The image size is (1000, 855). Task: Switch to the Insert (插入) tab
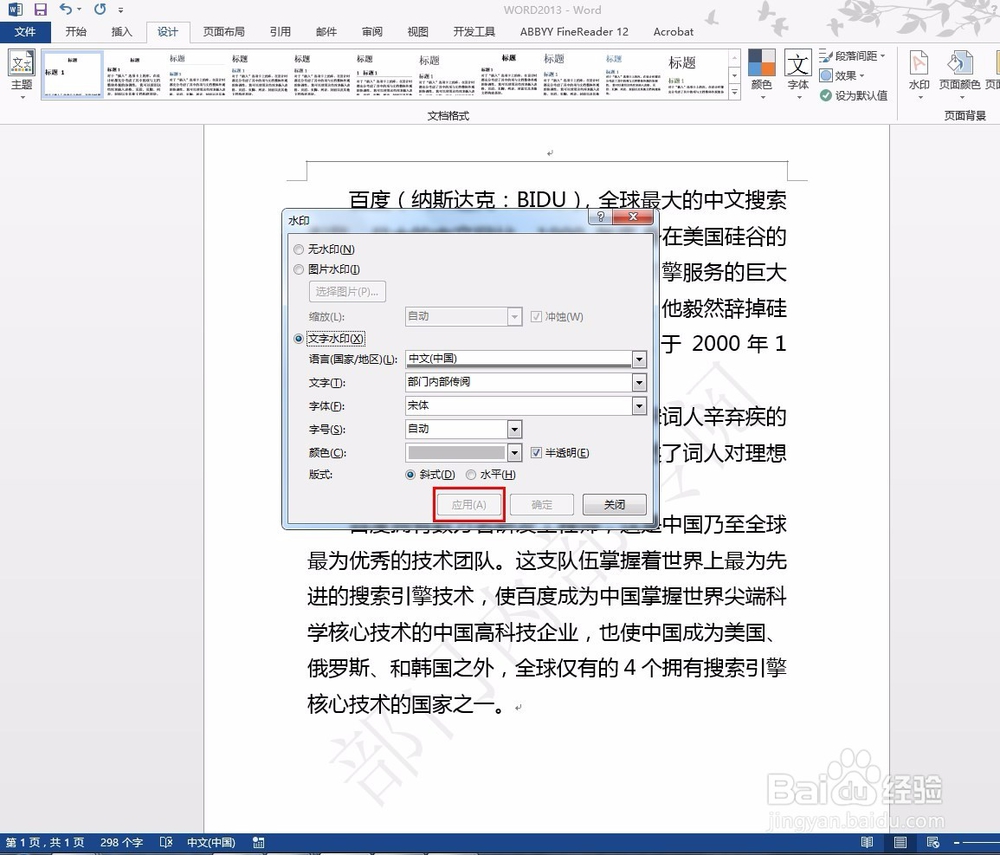[121, 32]
